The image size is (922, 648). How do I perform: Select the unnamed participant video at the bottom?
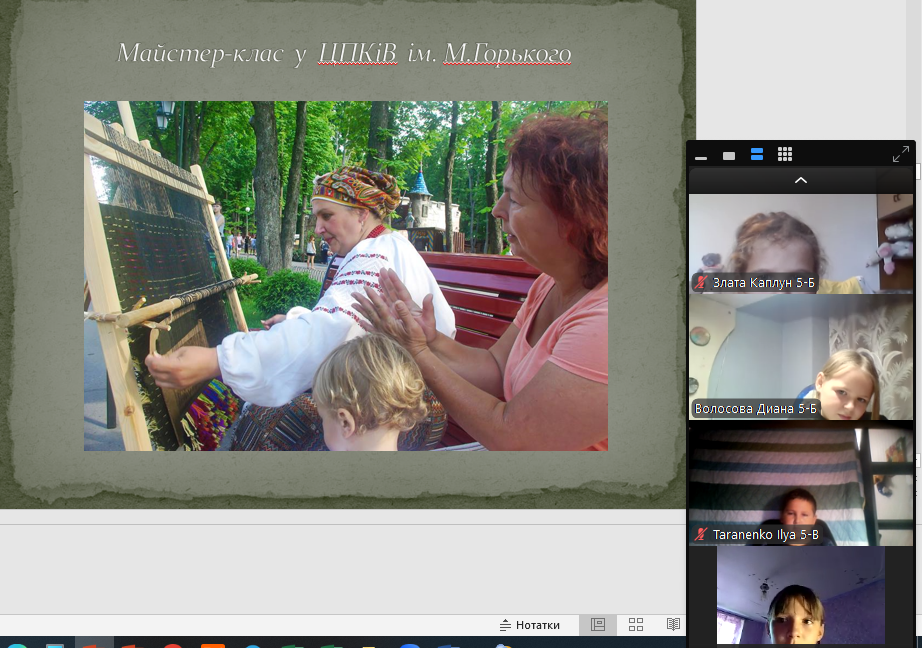coord(800,595)
